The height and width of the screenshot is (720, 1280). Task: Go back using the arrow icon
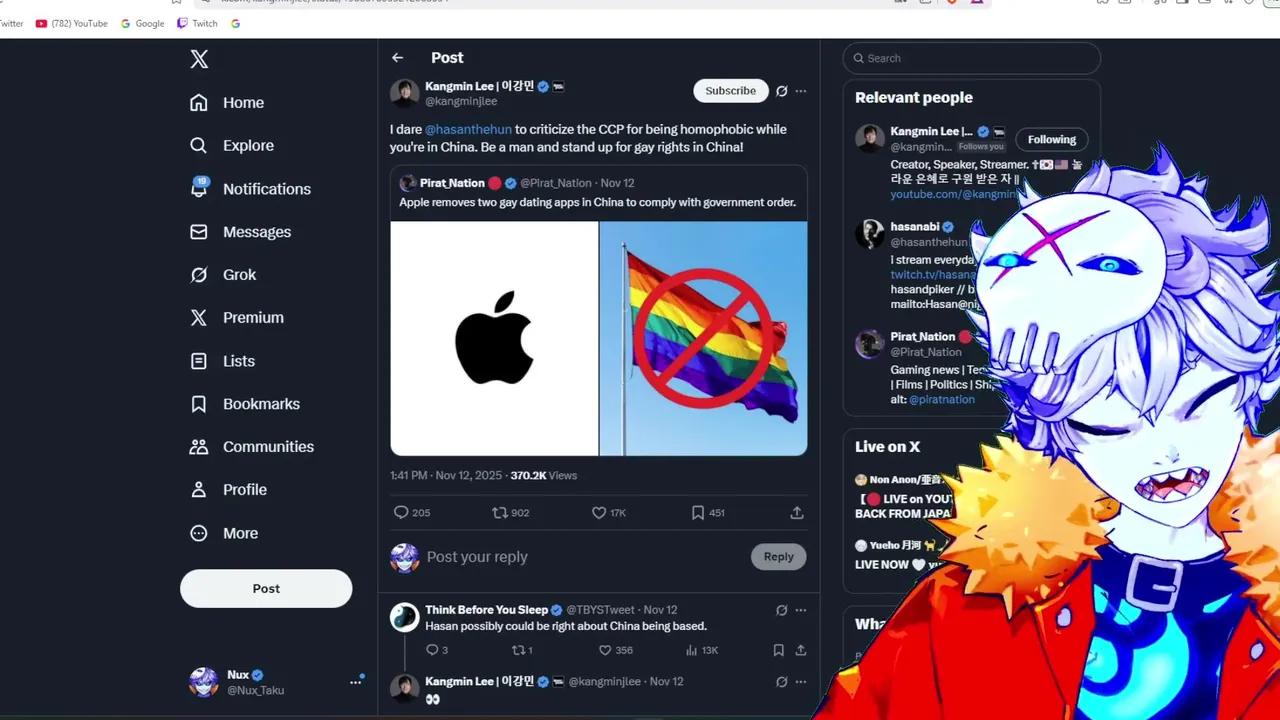coord(398,58)
